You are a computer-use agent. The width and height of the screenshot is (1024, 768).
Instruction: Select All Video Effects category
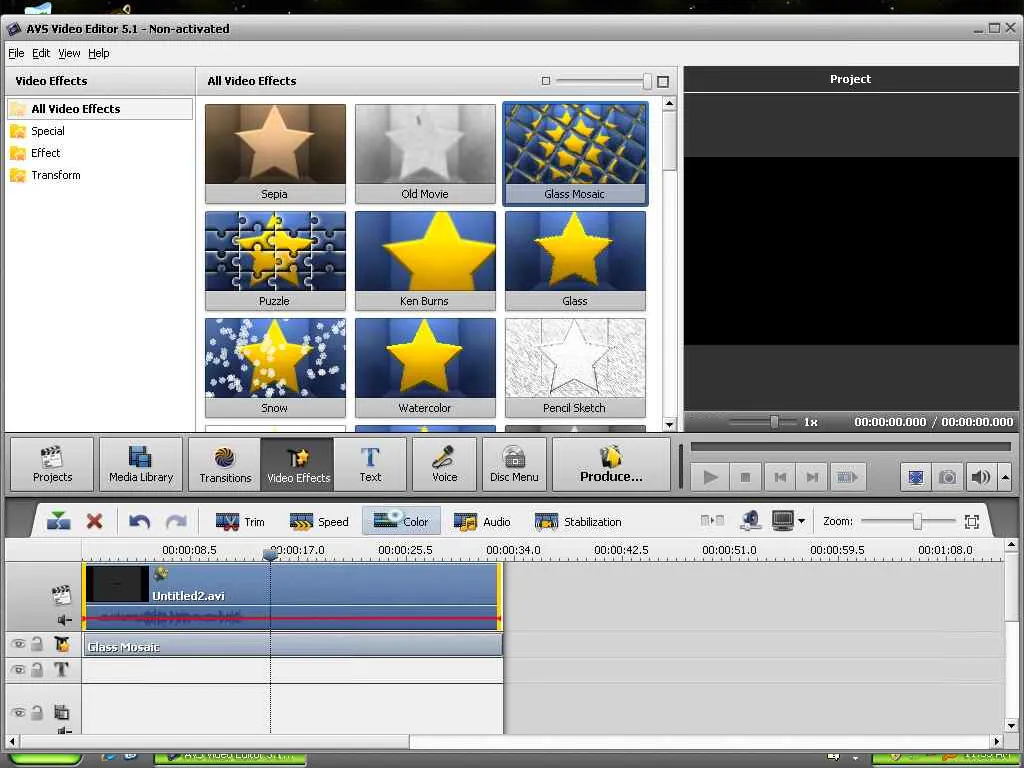100,108
